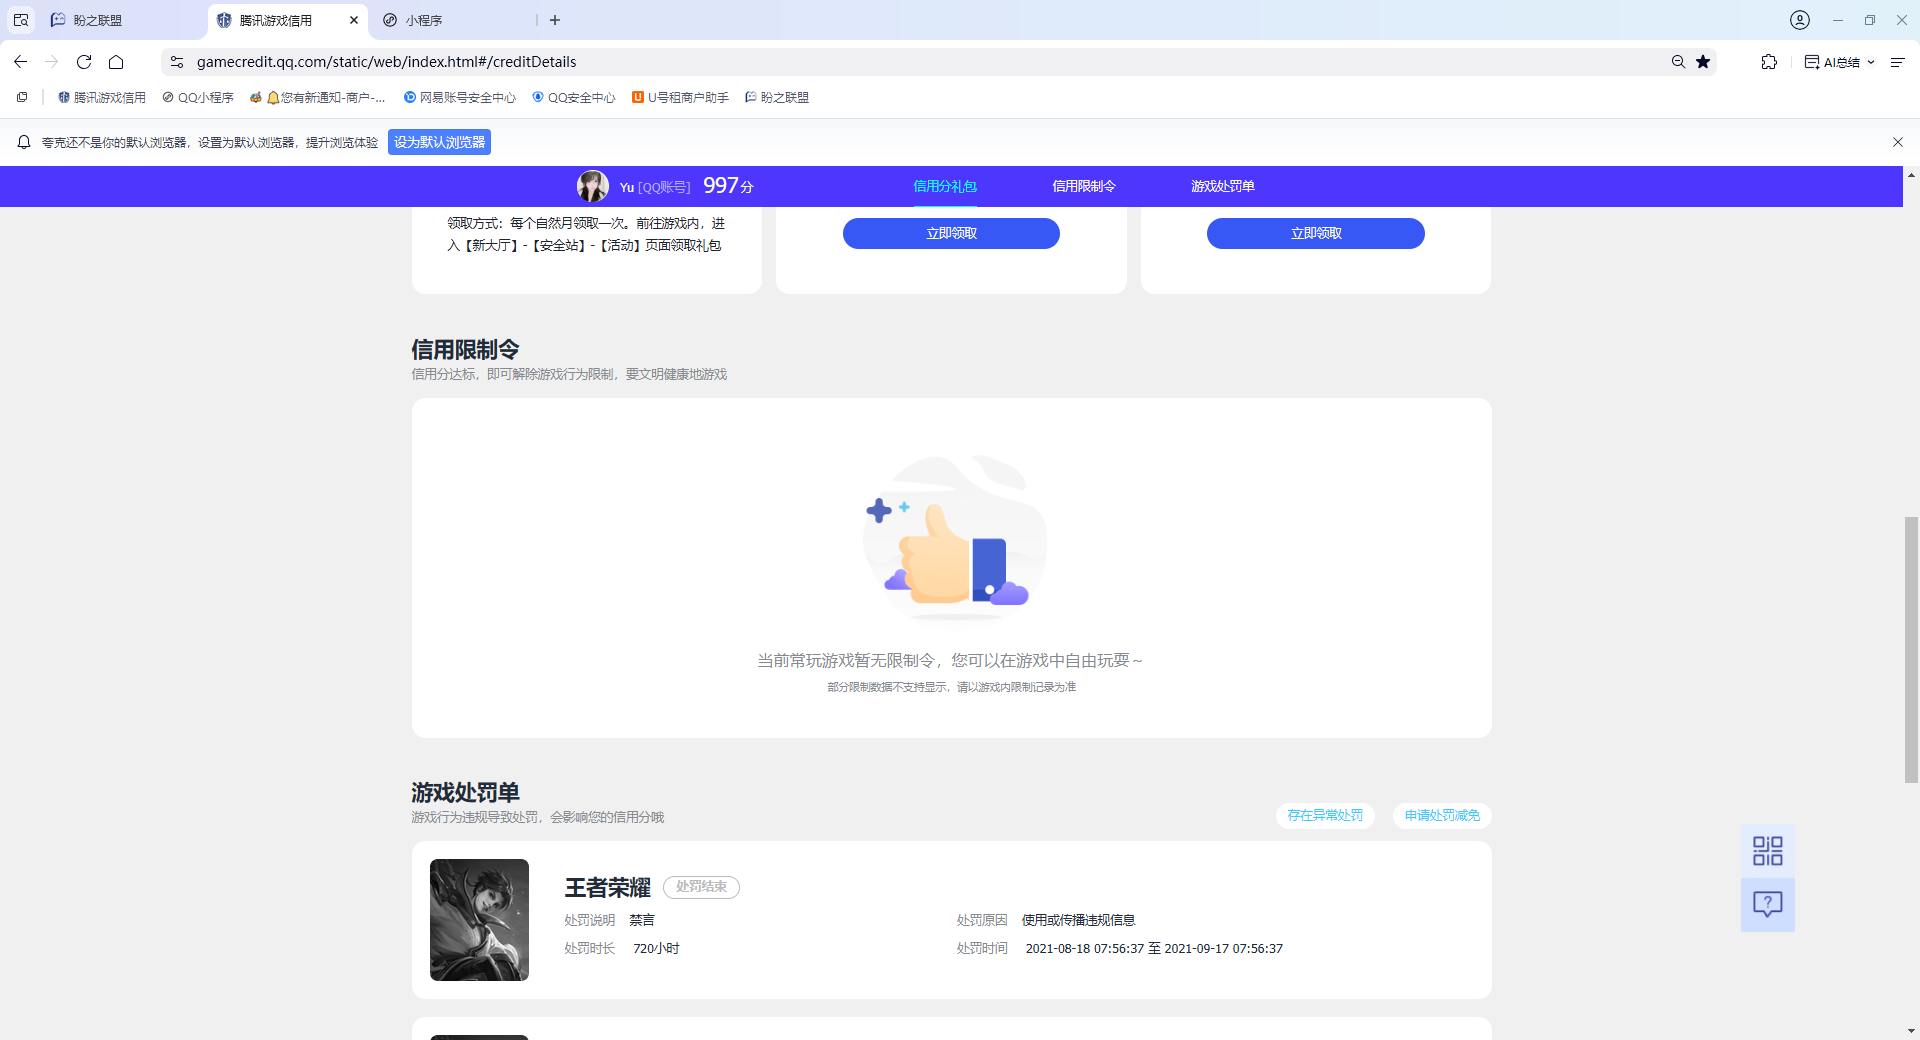Click the middle card's 立即领取 button
Viewport: 1920px width, 1040px height.
coord(951,233)
